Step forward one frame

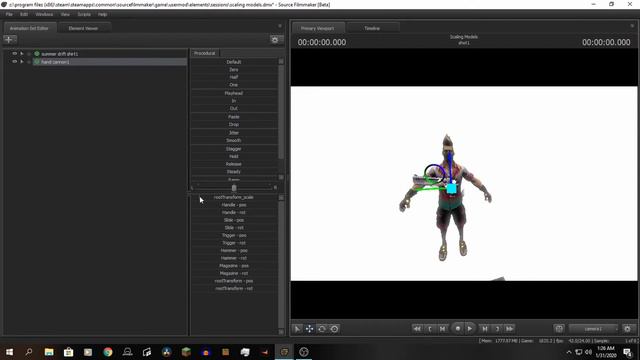click(x=484, y=329)
